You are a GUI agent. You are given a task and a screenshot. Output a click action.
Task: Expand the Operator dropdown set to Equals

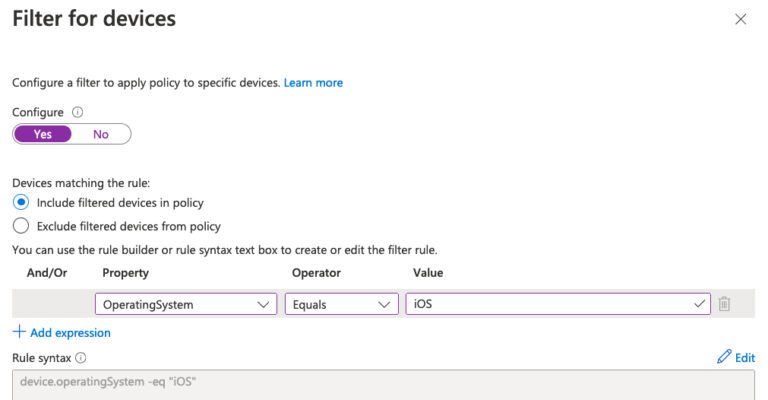(341, 304)
